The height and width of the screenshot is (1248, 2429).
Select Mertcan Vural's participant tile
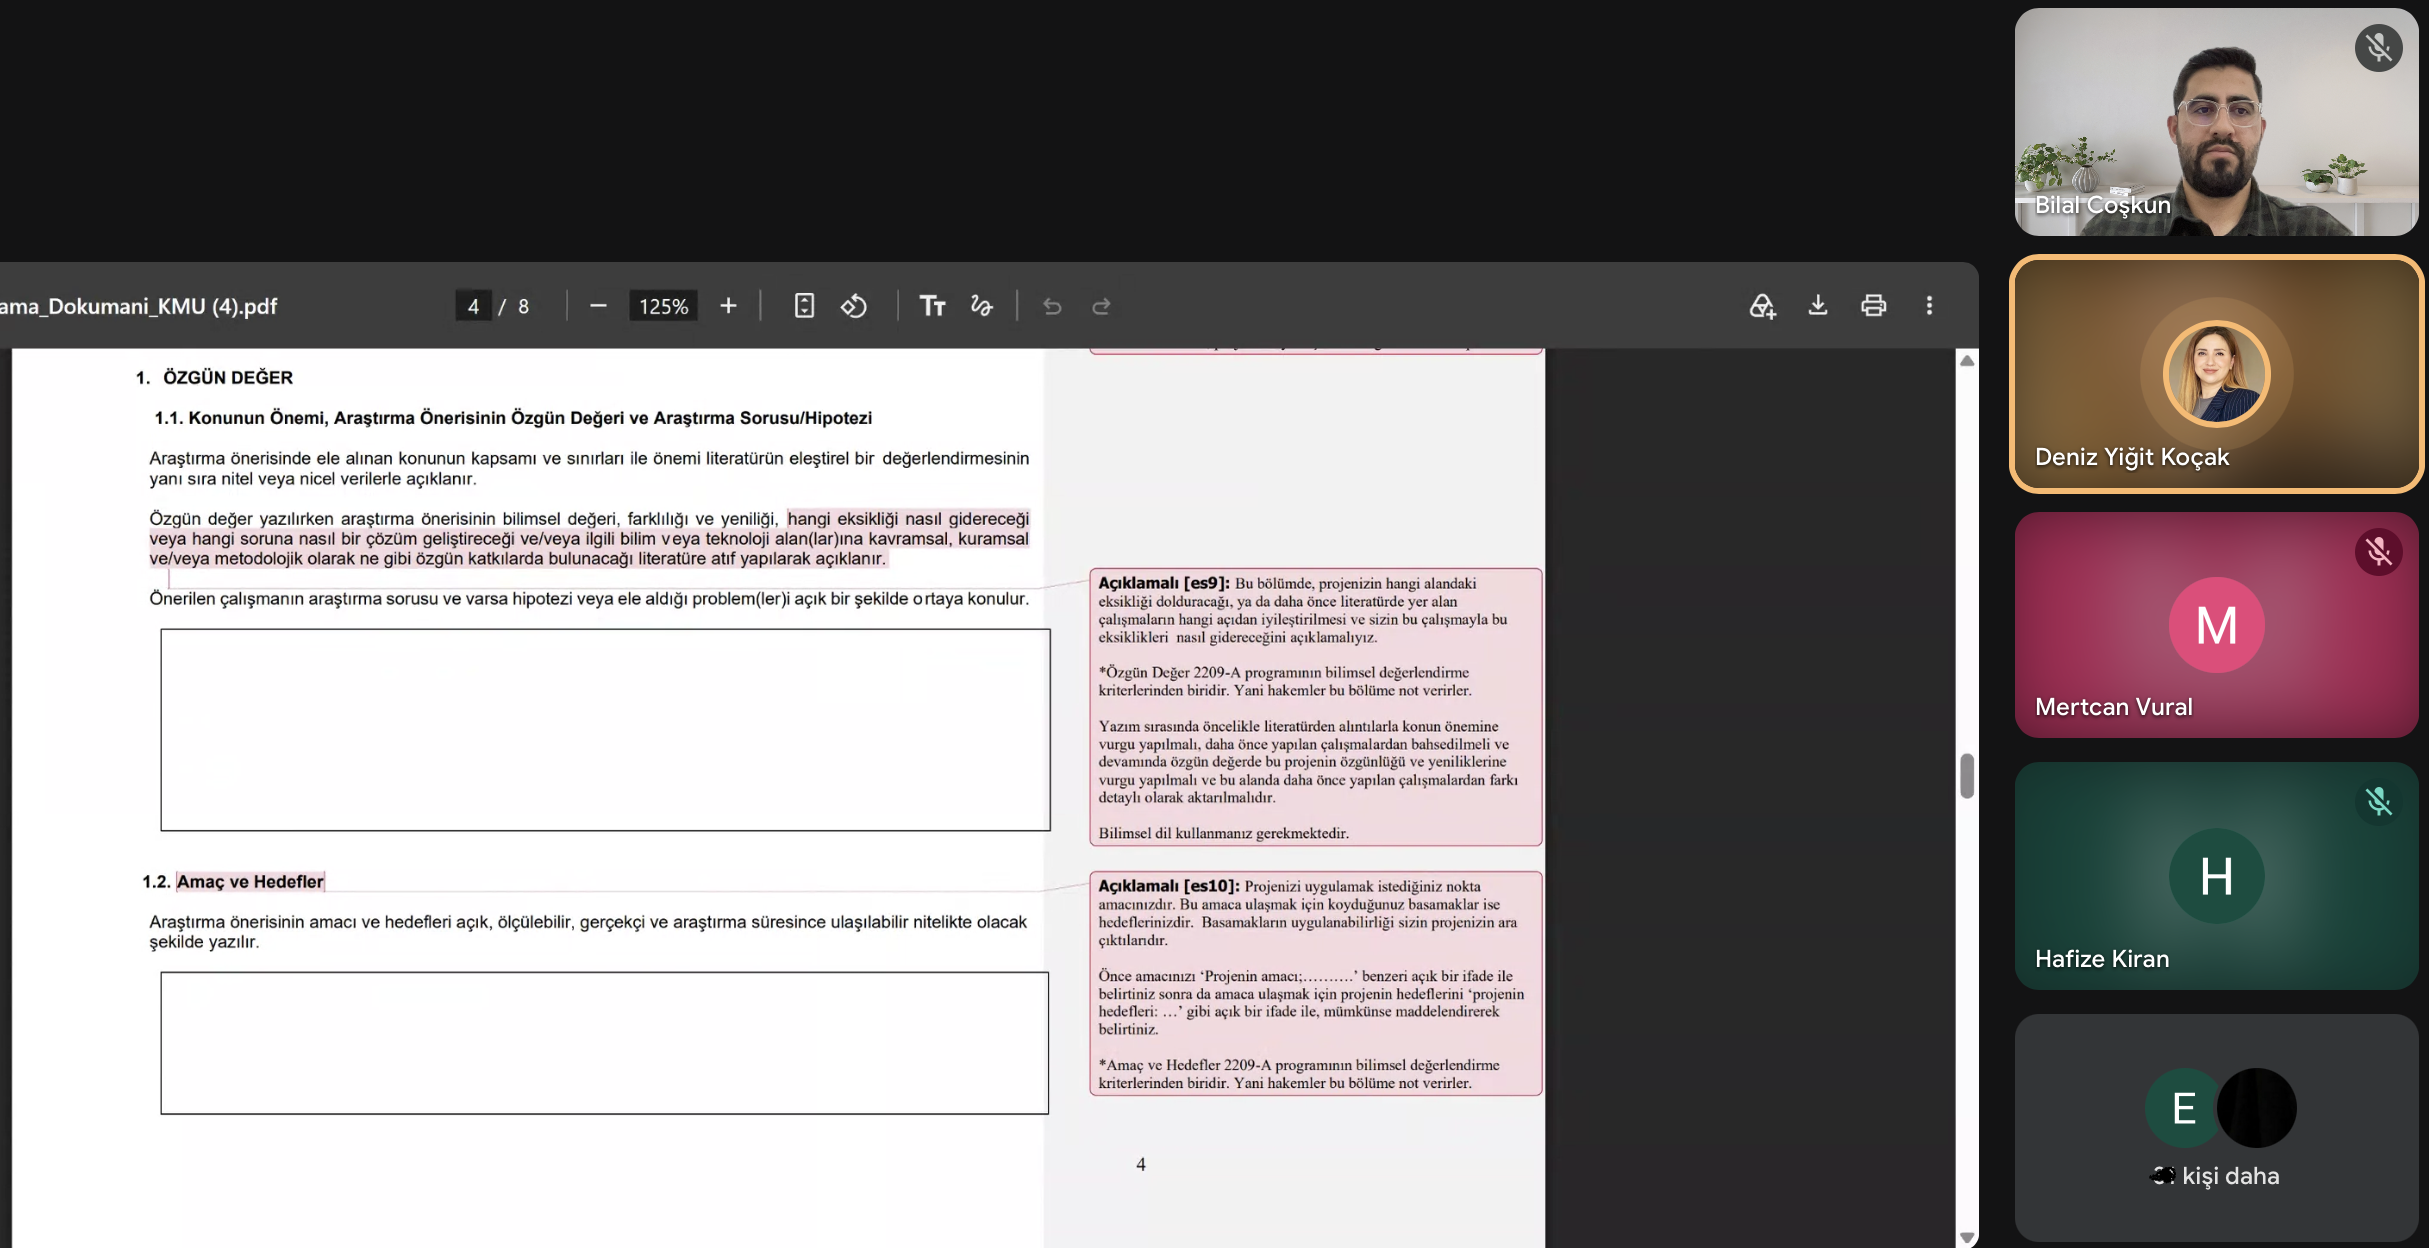(2216, 625)
